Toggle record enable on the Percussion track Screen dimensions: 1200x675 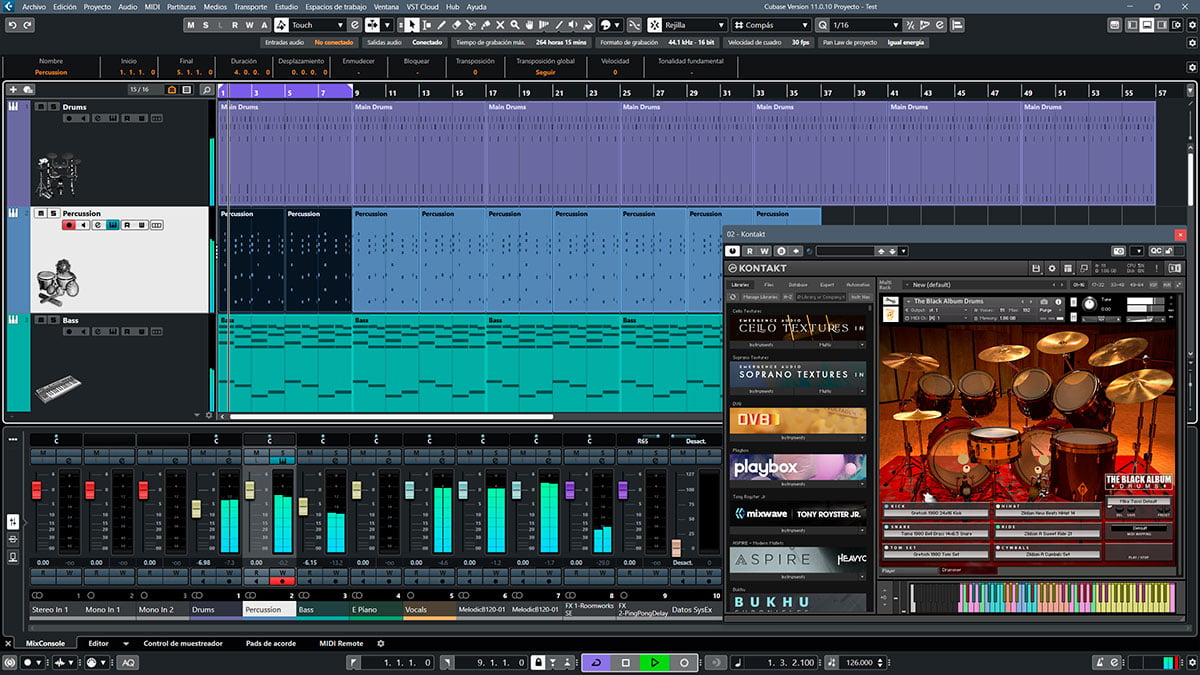69,225
